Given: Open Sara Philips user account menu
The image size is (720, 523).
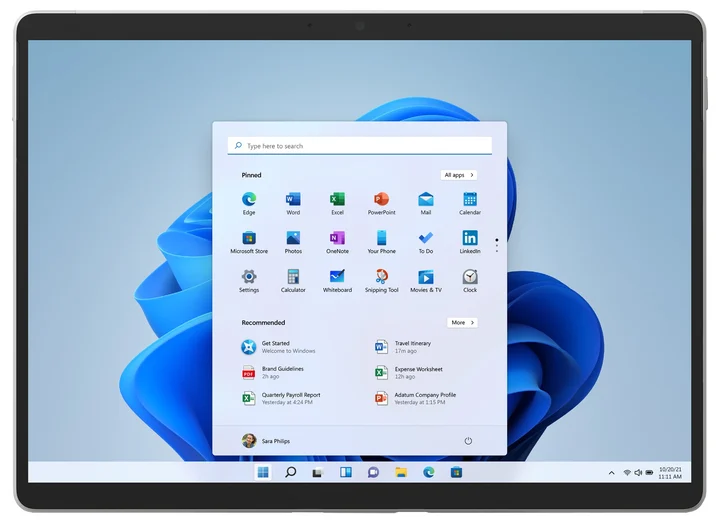Looking at the screenshot, I should (x=266, y=441).
